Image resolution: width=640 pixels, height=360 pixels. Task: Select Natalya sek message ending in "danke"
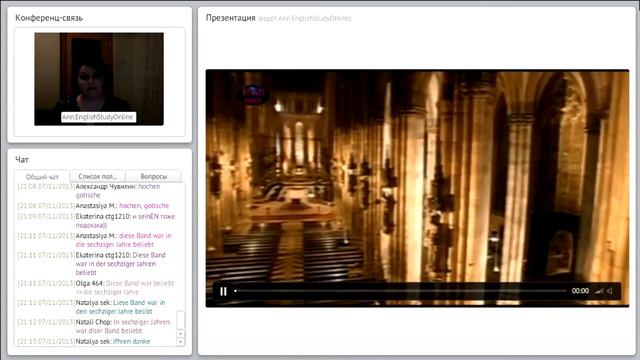coord(131,341)
